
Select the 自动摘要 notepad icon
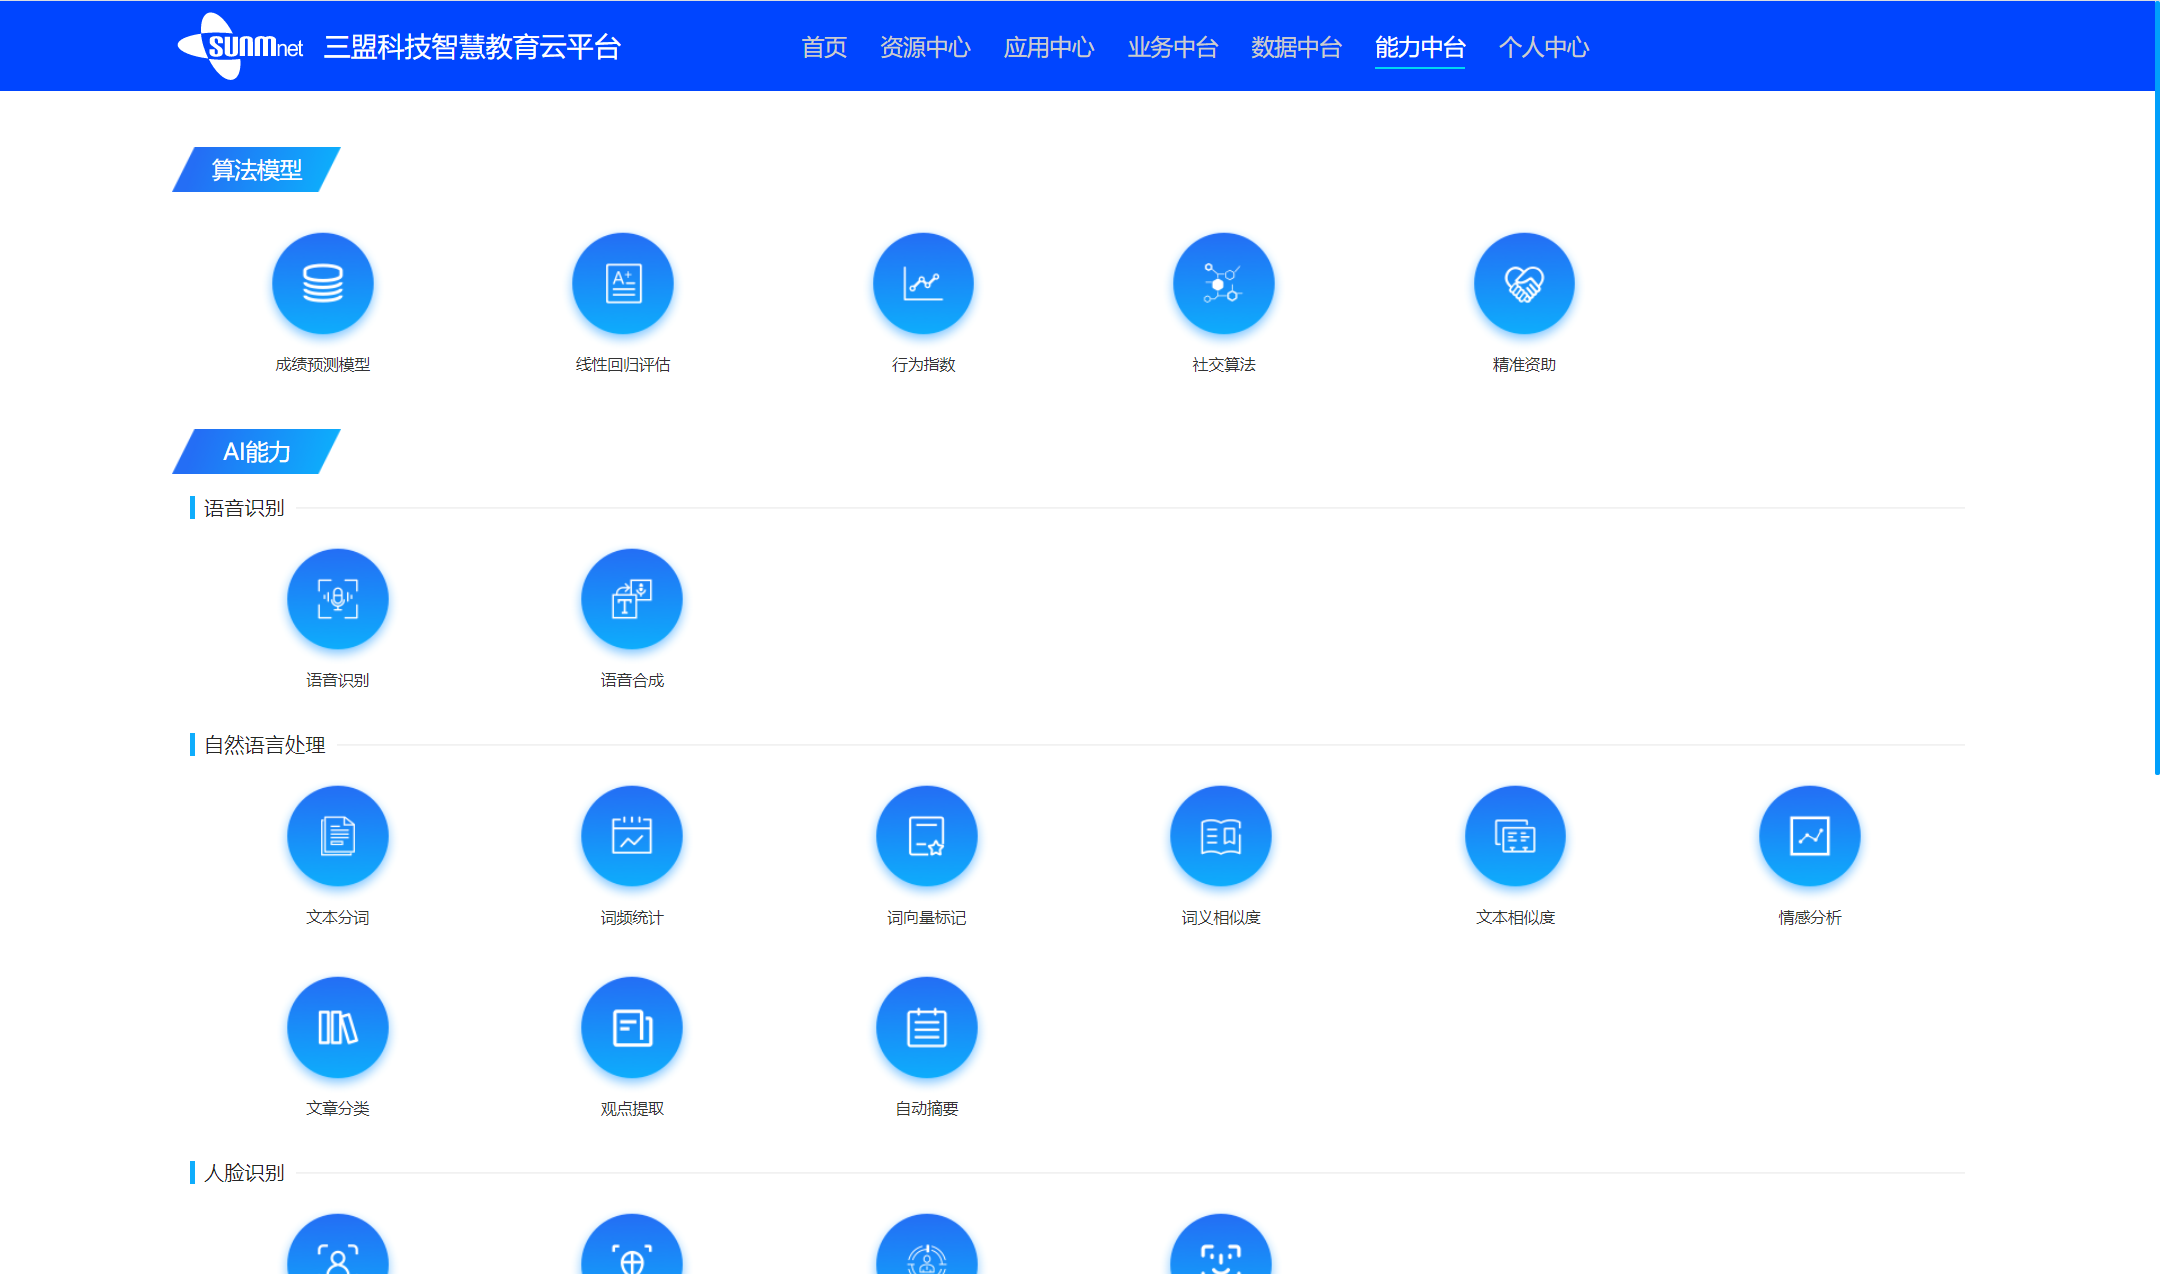pos(926,1027)
